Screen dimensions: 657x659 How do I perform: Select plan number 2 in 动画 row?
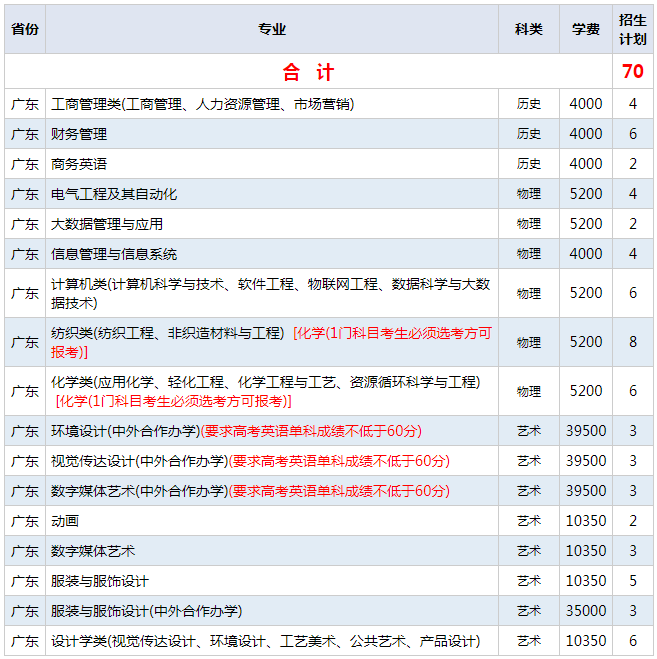tap(633, 521)
